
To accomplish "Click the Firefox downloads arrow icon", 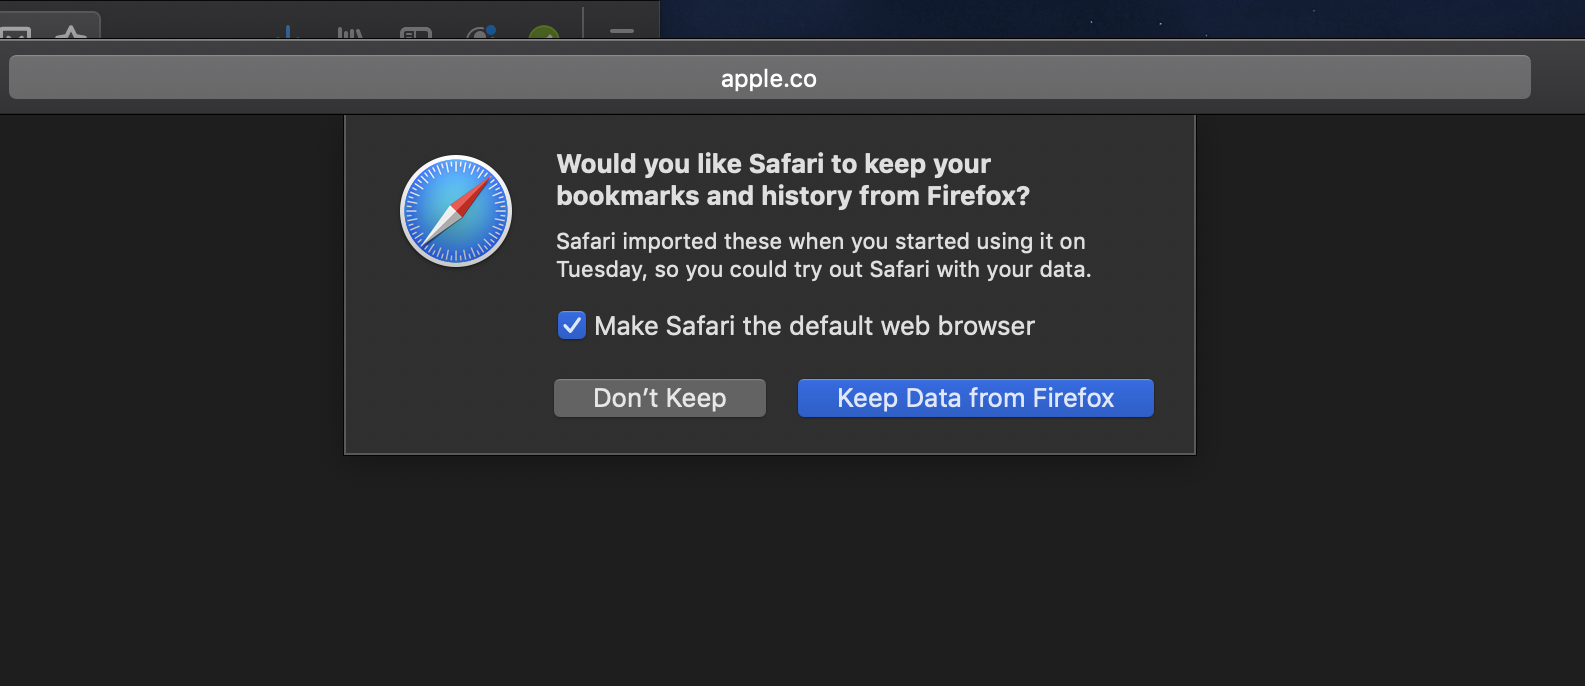I will [288, 33].
